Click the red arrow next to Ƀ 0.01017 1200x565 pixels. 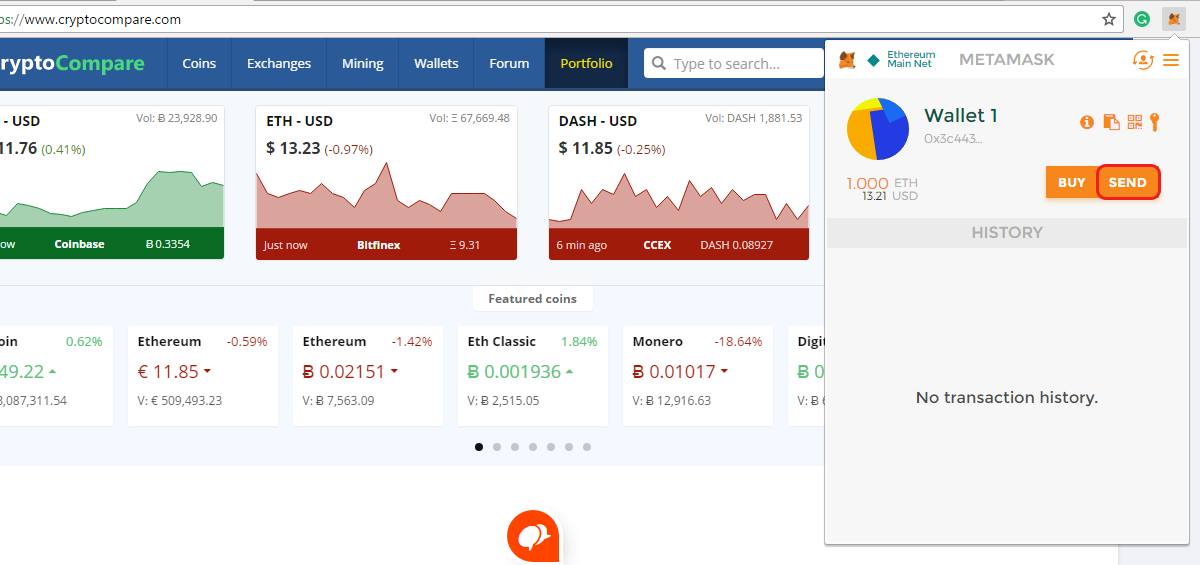click(724, 372)
